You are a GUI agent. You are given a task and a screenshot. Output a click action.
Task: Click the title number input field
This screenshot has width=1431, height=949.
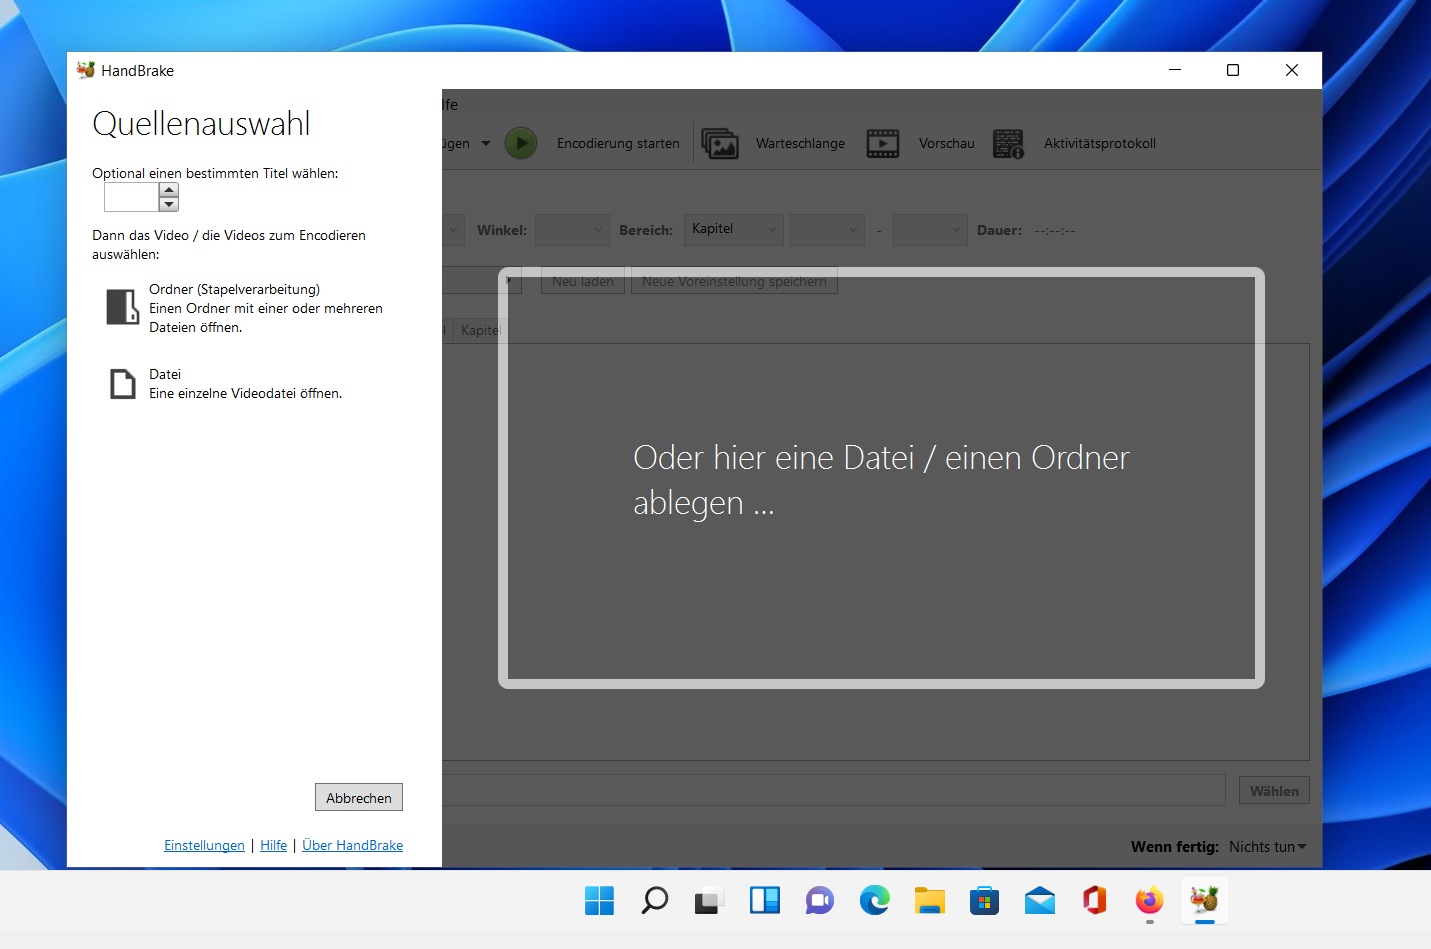(131, 197)
